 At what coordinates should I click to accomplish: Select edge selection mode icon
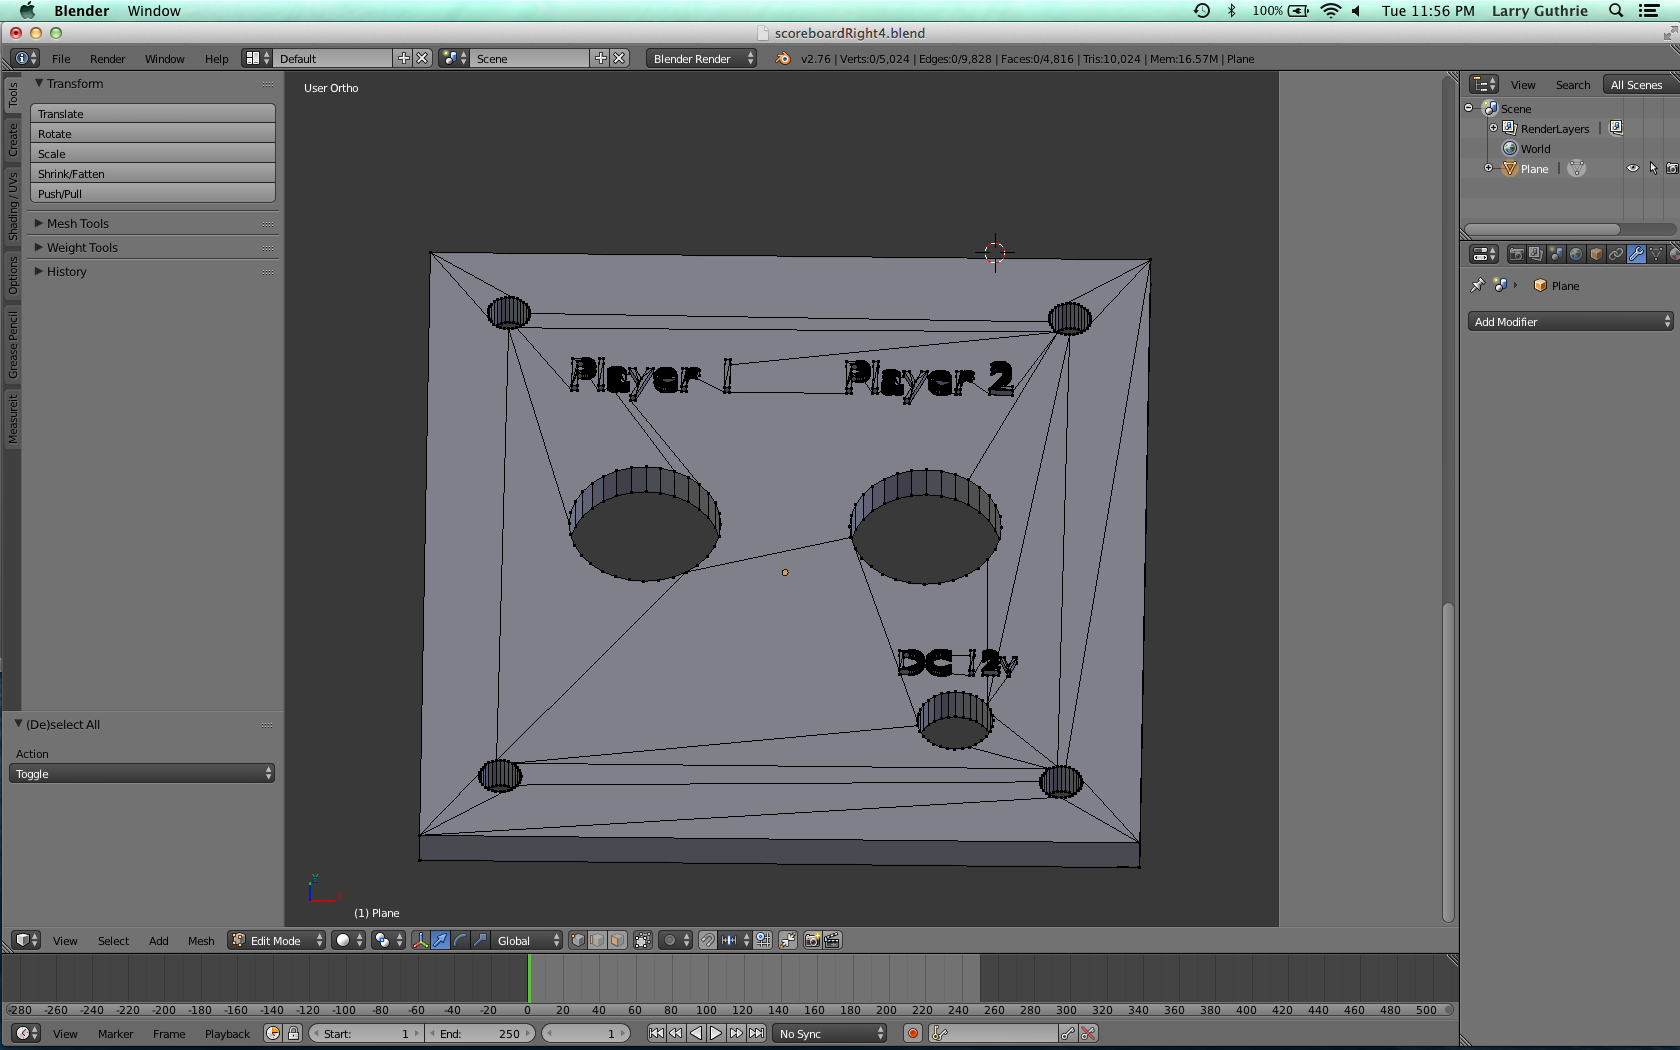(x=597, y=940)
